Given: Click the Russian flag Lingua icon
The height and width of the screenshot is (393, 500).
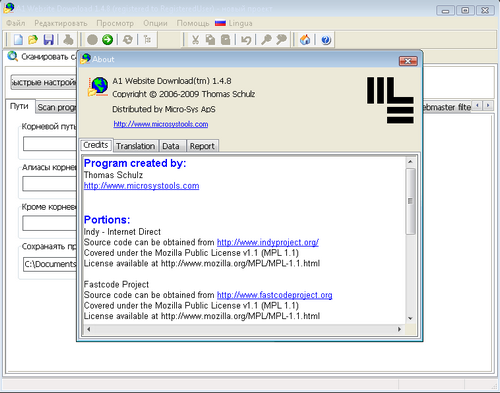Looking at the screenshot, I should click(x=220, y=23).
